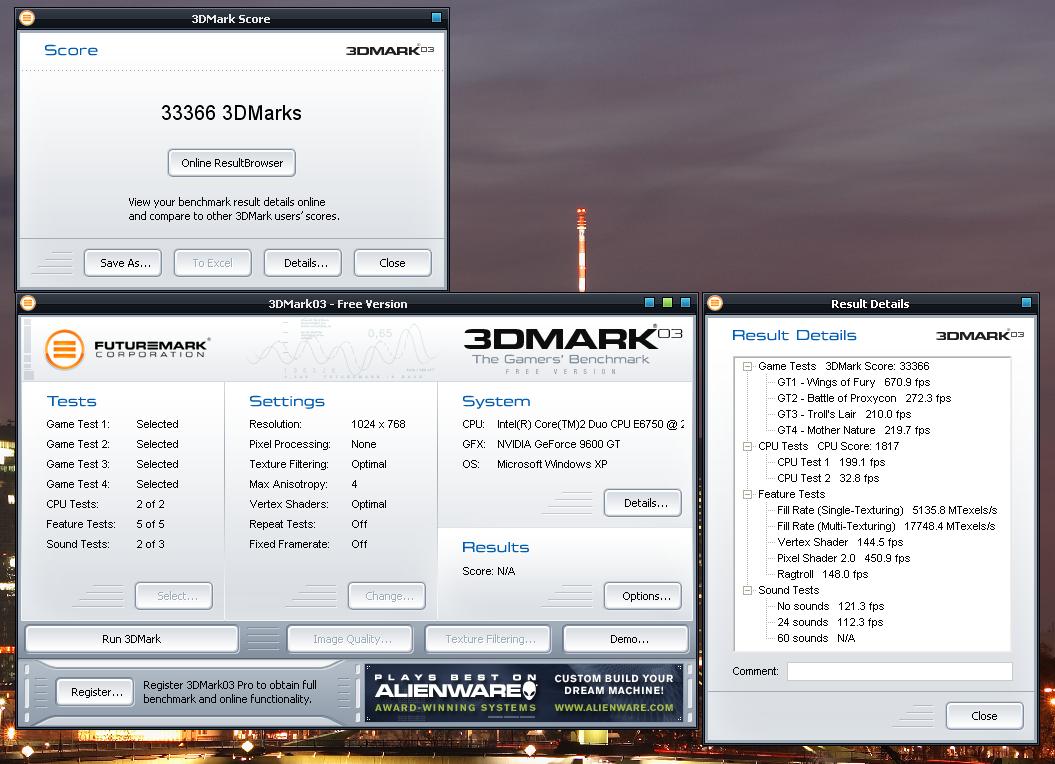Click the Feature Tests value 5 of 5
The width and height of the screenshot is (1055, 764).
click(x=150, y=524)
